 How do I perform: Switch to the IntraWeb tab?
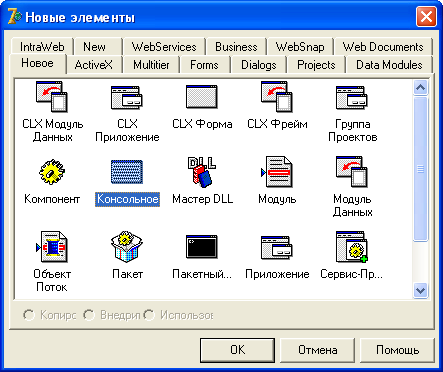pyautogui.click(x=42, y=47)
